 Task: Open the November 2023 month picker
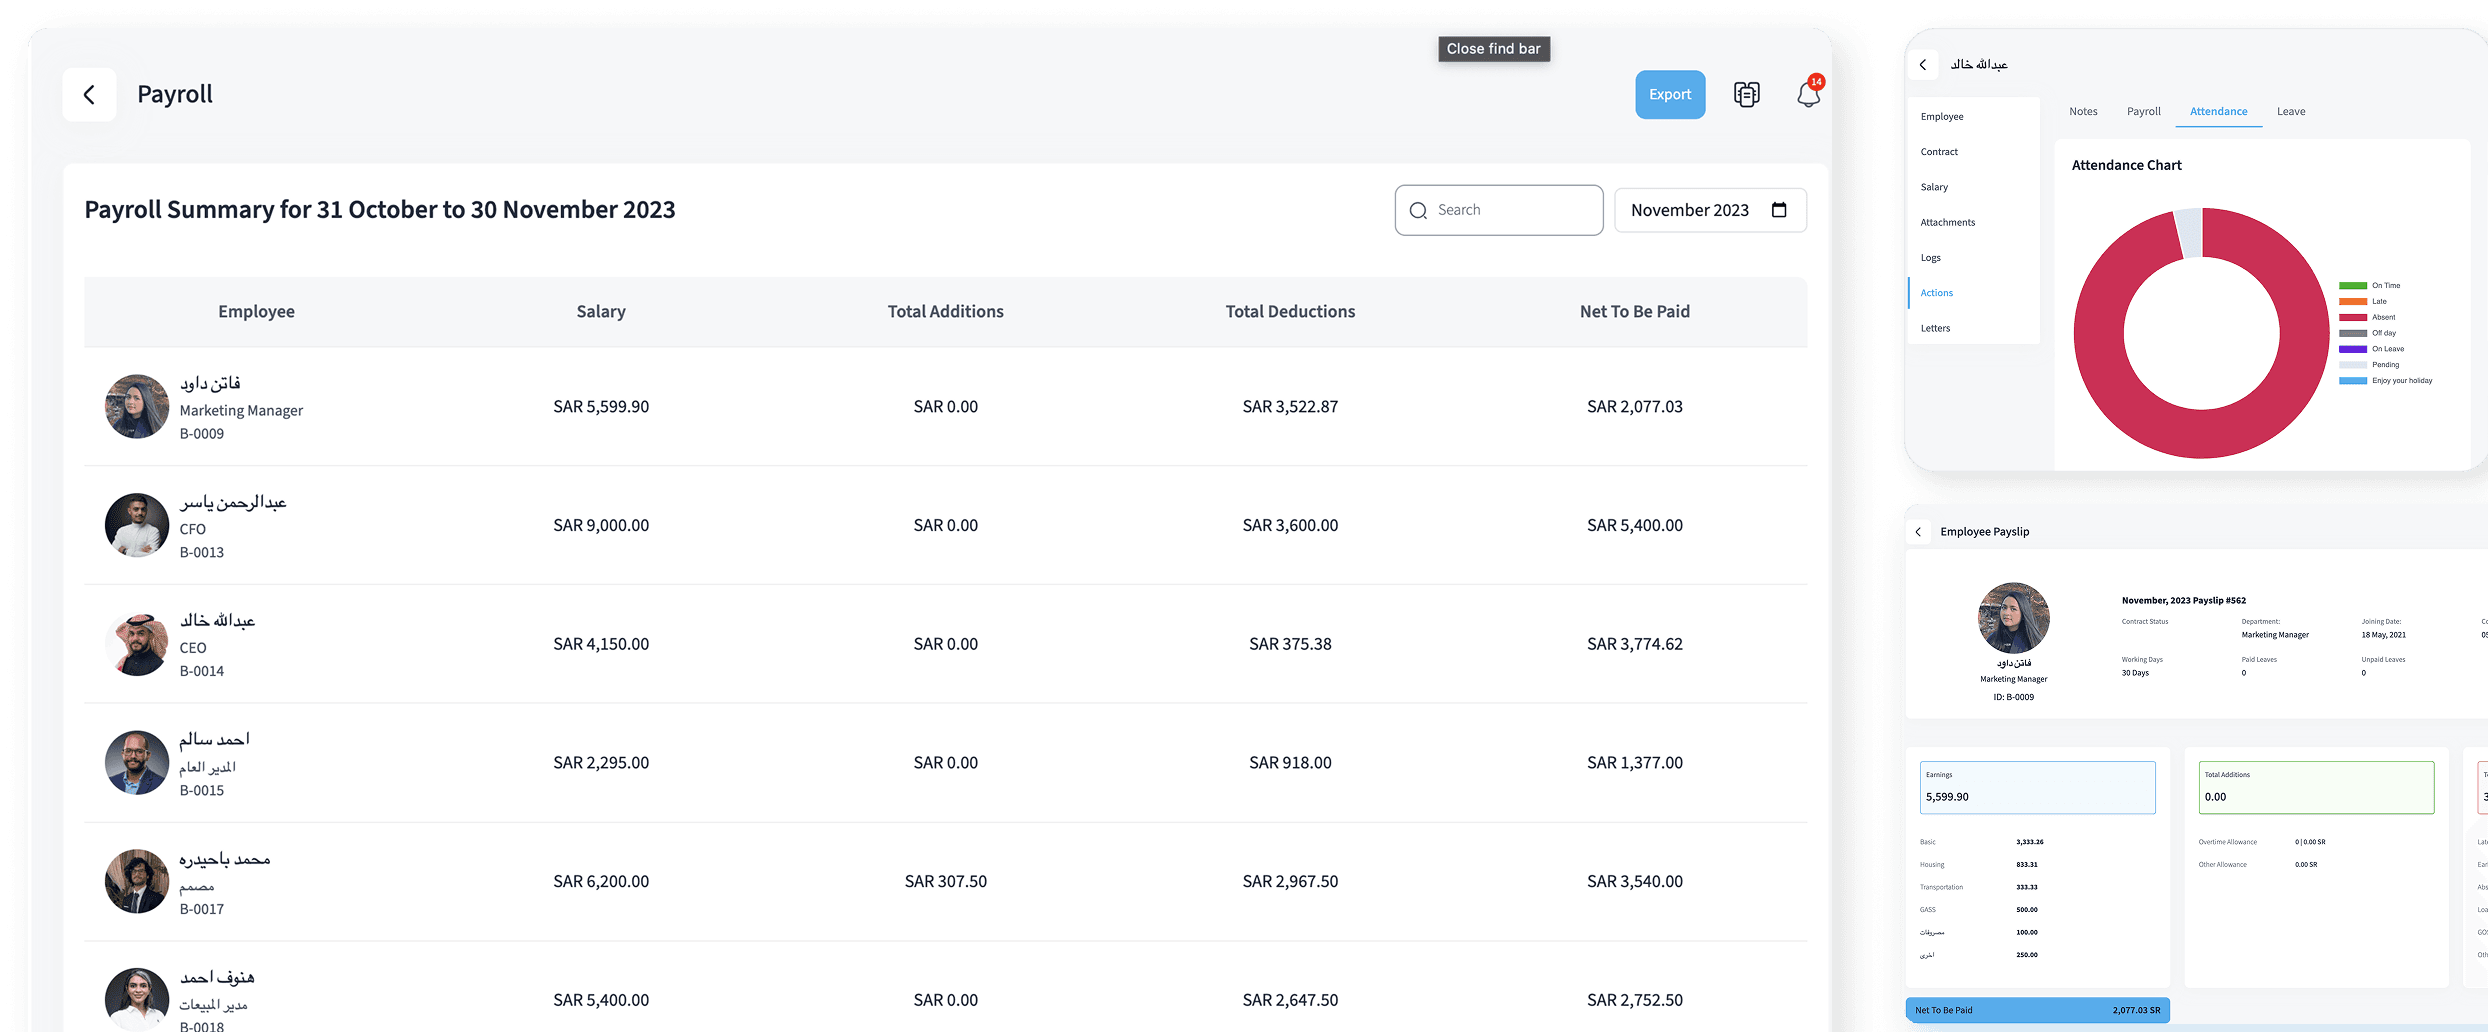(x=1690, y=210)
